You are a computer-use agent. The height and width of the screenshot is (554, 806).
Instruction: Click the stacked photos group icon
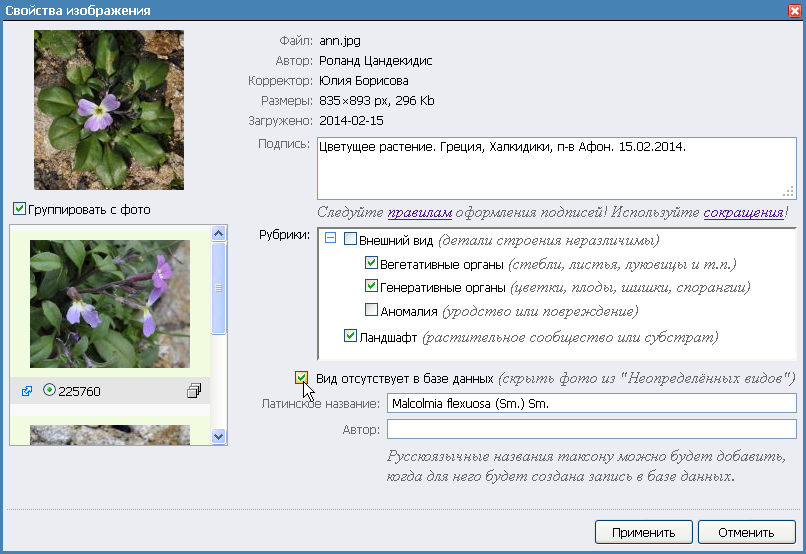(194, 391)
